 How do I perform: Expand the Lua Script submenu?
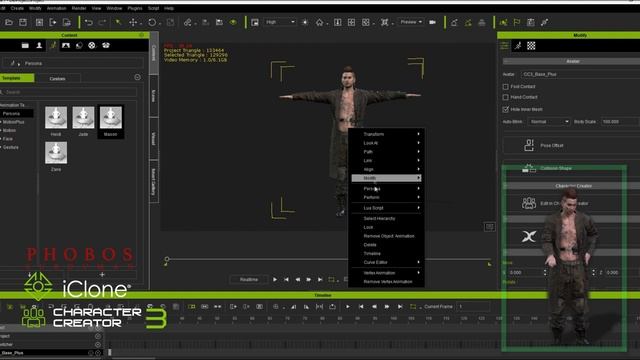tap(386, 208)
